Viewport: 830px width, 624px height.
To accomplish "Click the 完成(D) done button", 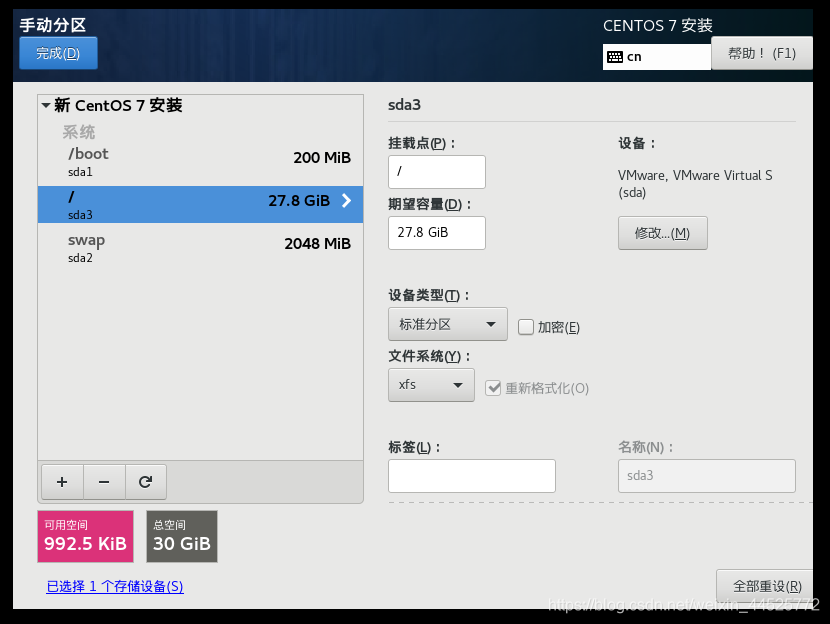I will [x=58, y=53].
